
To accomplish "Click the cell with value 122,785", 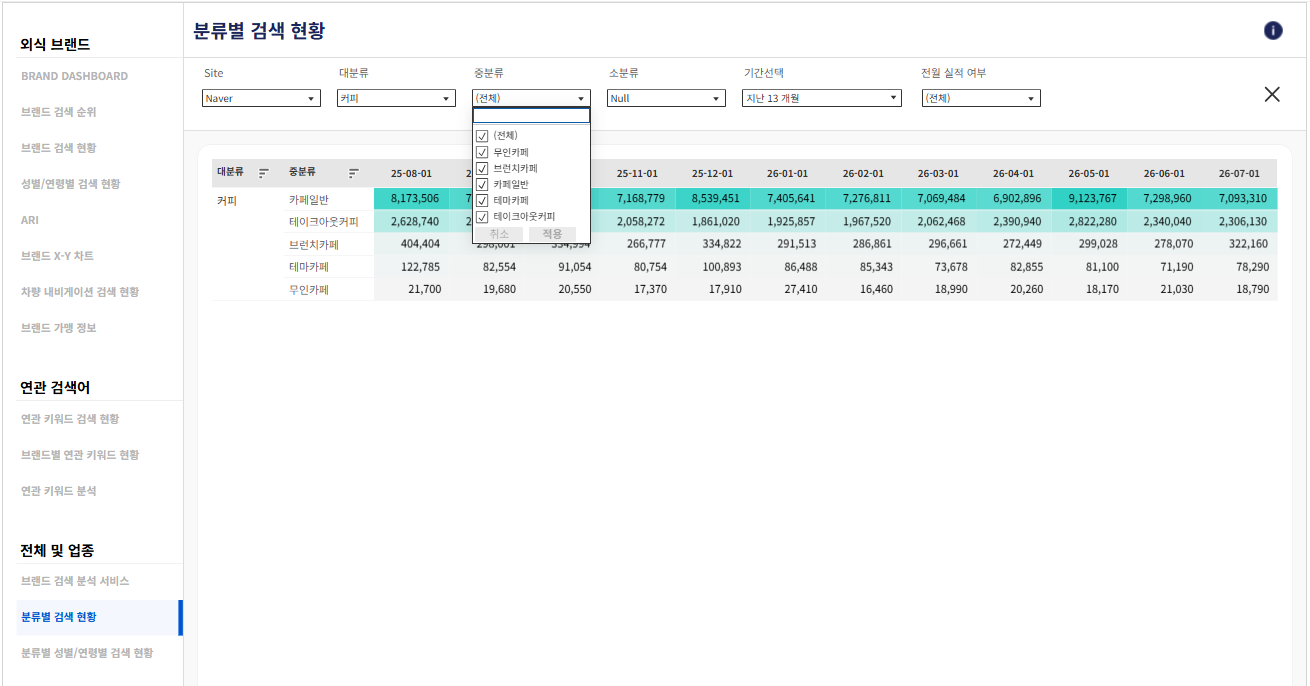I will pyautogui.click(x=412, y=267).
